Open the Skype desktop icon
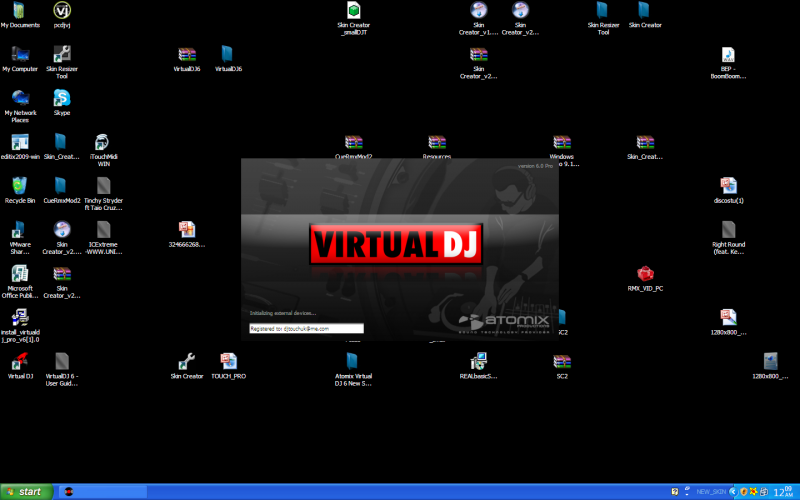 pyautogui.click(x=62, y=98)
